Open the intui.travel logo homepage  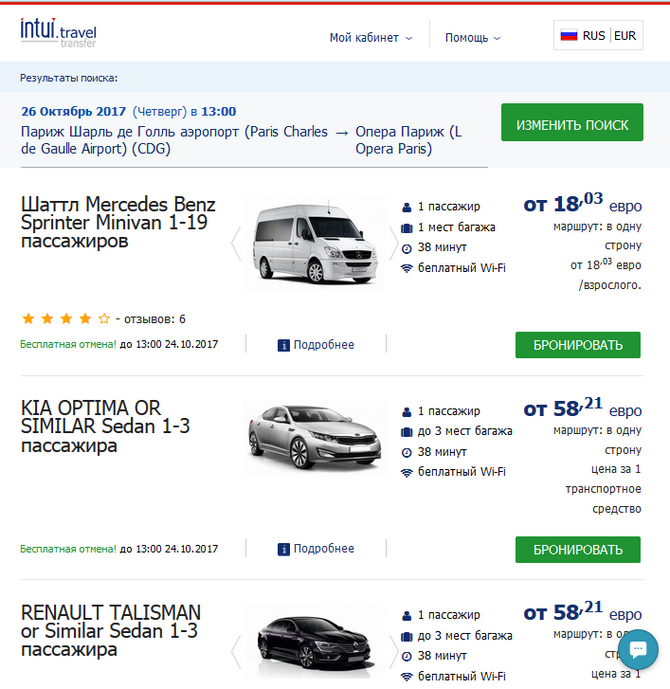(58, 33)
